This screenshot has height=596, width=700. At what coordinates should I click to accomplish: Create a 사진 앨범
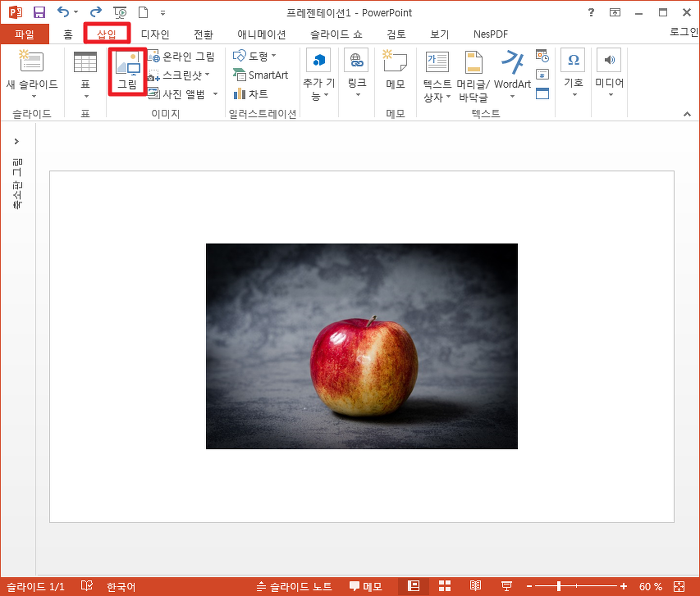(x=177, y=94)
